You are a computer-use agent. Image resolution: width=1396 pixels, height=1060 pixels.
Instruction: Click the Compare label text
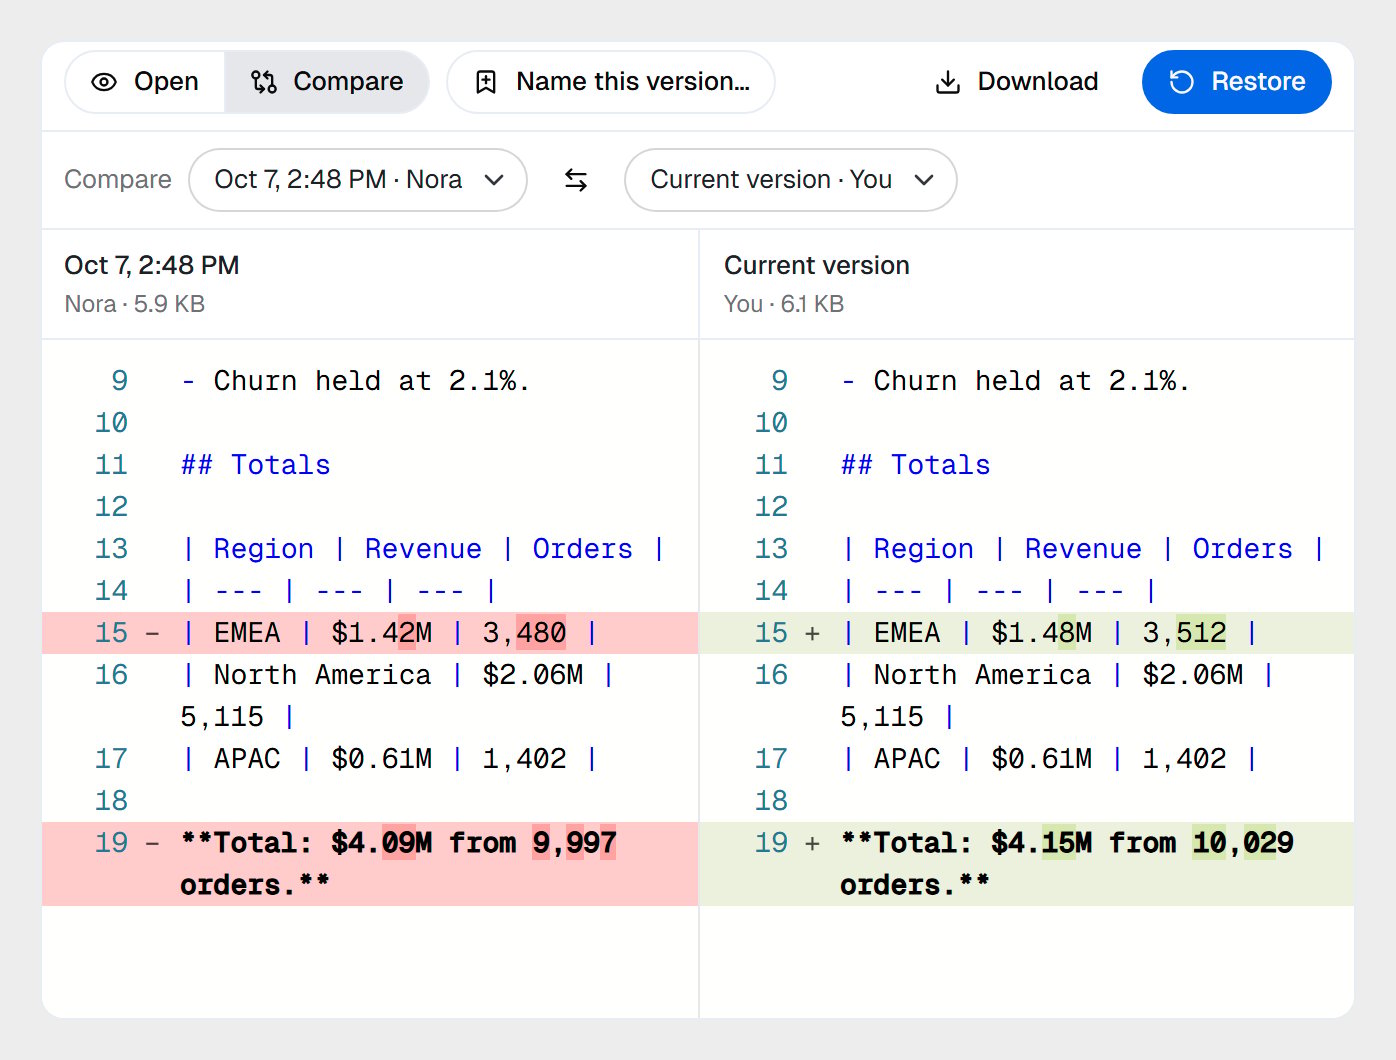coord(118,180)
